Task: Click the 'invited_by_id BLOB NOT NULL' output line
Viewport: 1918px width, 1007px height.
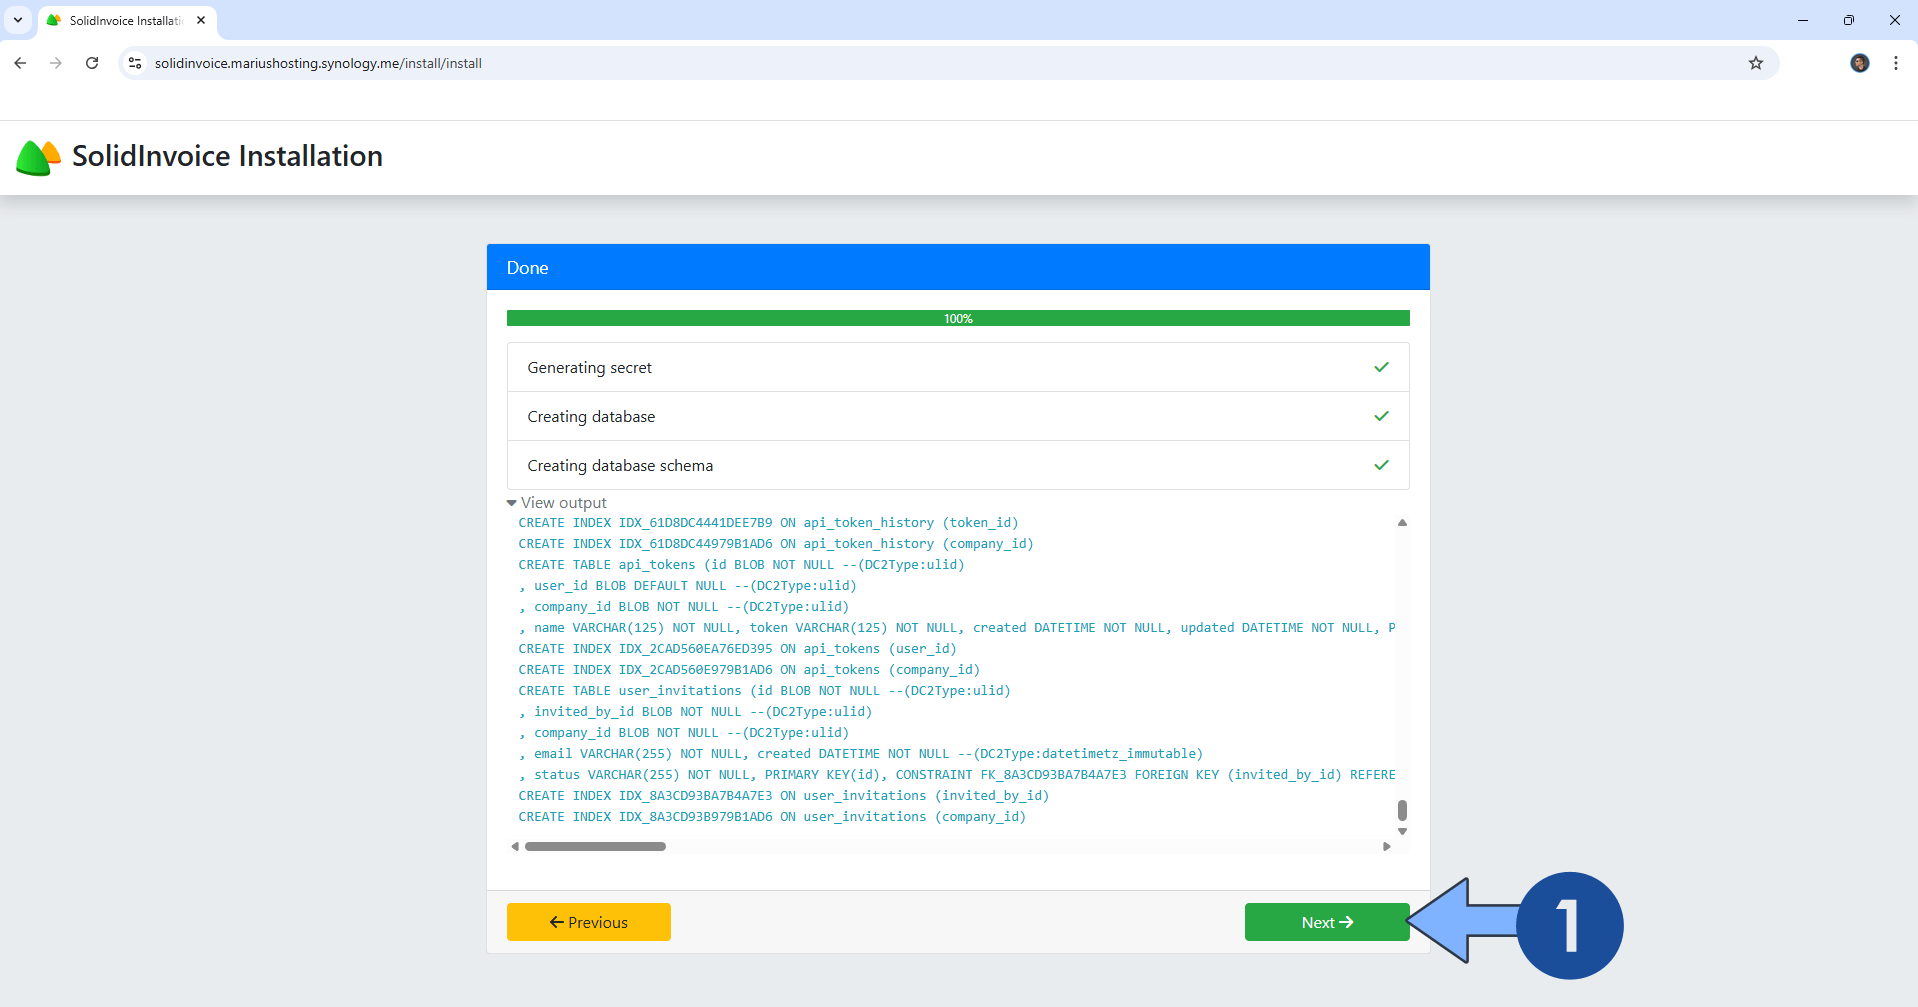Action: click(695, 712)
